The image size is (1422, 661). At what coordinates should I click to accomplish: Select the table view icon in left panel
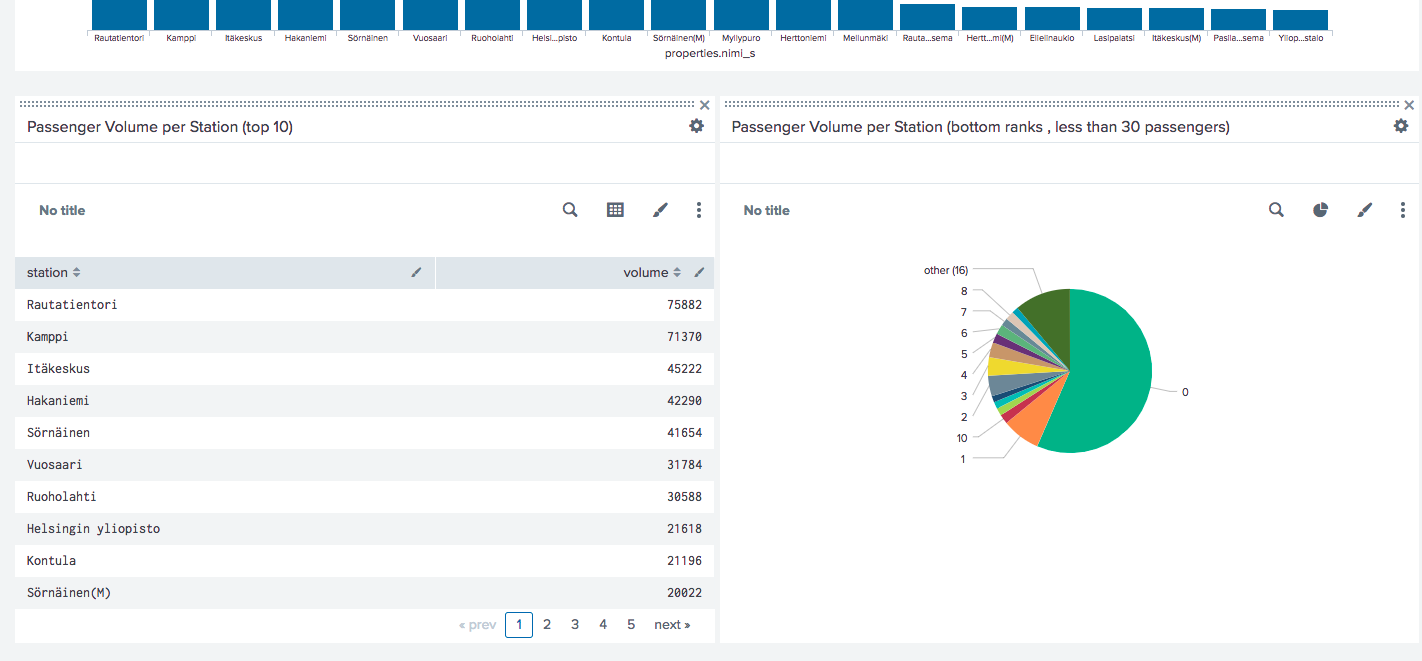tap(615, 210)
